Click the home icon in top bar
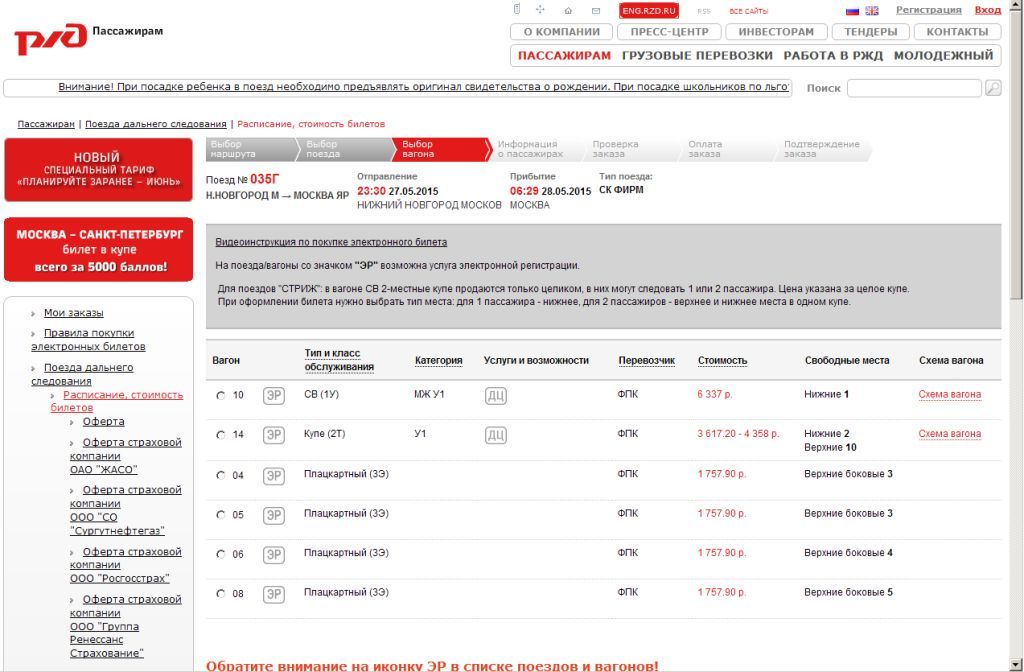The height and width of the screenshot is (672, 1024). [567, 11]
